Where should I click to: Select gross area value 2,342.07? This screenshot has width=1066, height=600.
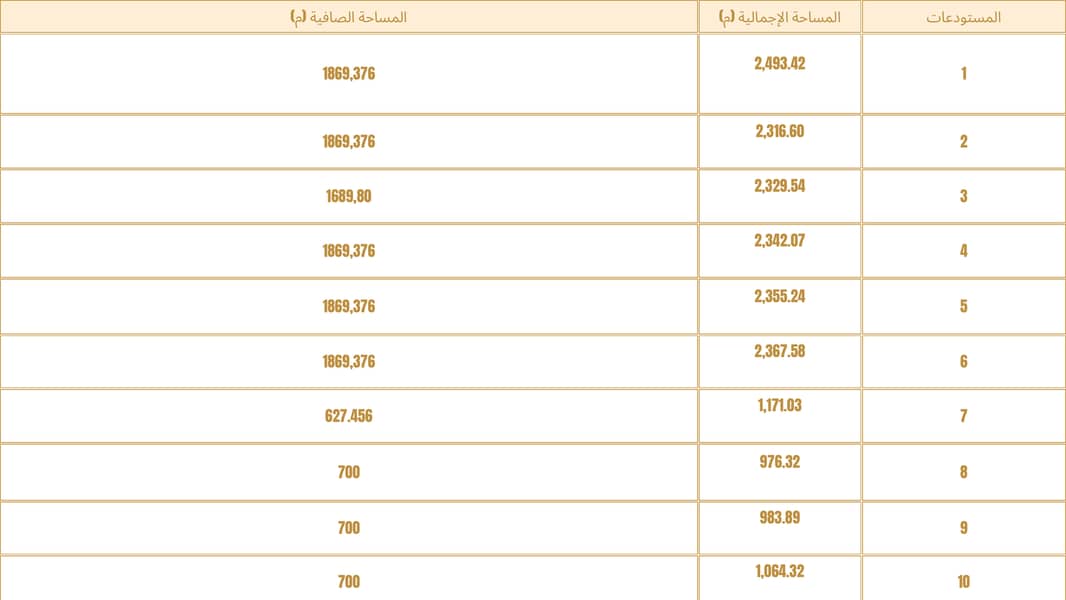point(780,241)
